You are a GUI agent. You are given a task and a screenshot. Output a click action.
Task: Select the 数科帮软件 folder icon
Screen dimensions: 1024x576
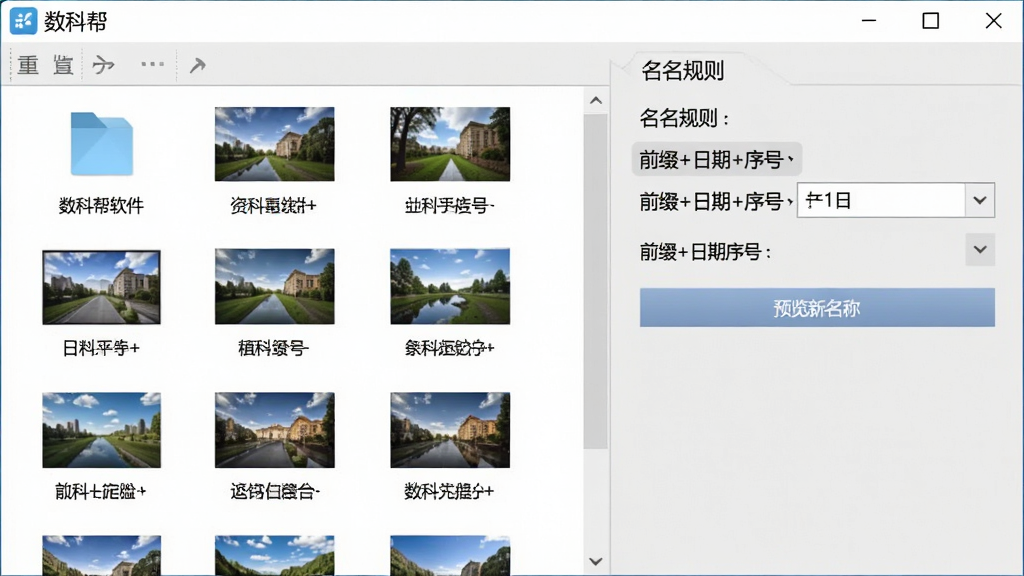click(x=101, y=144)
